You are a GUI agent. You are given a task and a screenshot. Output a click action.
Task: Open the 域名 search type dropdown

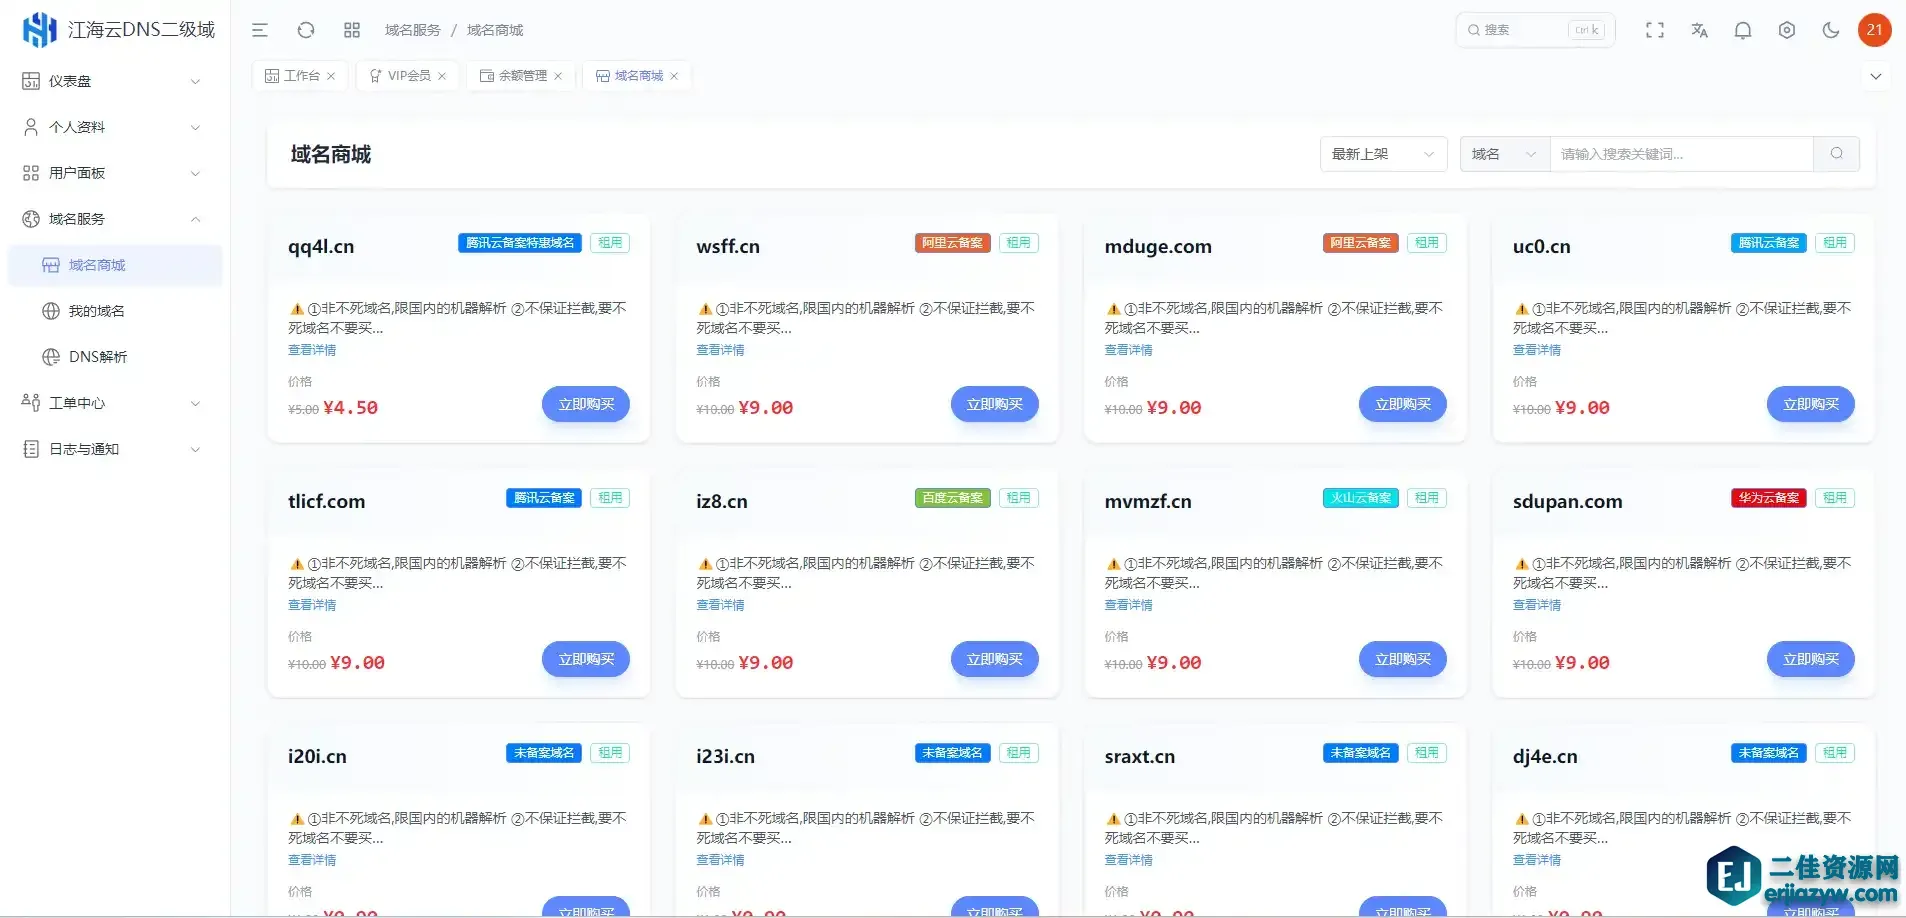tap(1503, 154)
